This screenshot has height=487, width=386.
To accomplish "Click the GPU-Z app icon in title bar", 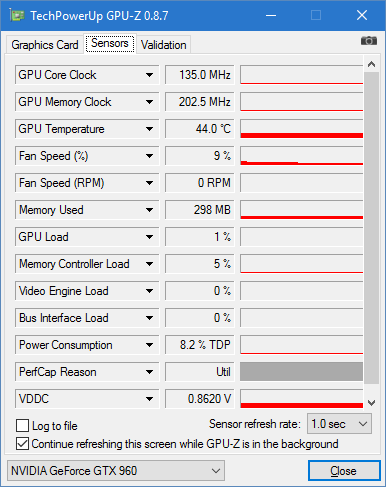I will pos(17,16).
